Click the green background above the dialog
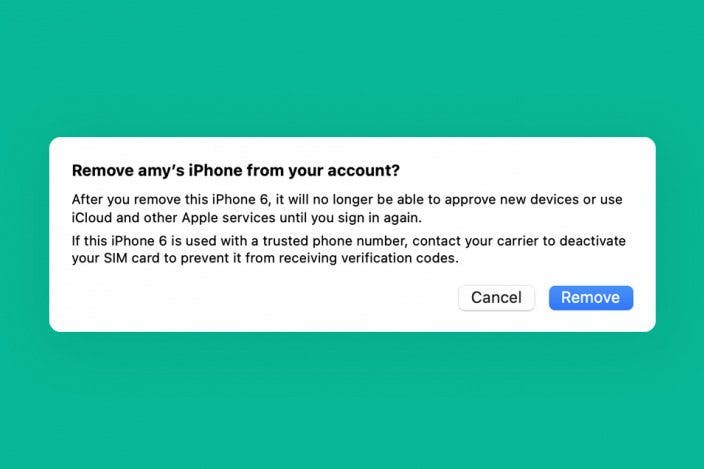The width and height of the screenshot is (704, 469). 352,67
